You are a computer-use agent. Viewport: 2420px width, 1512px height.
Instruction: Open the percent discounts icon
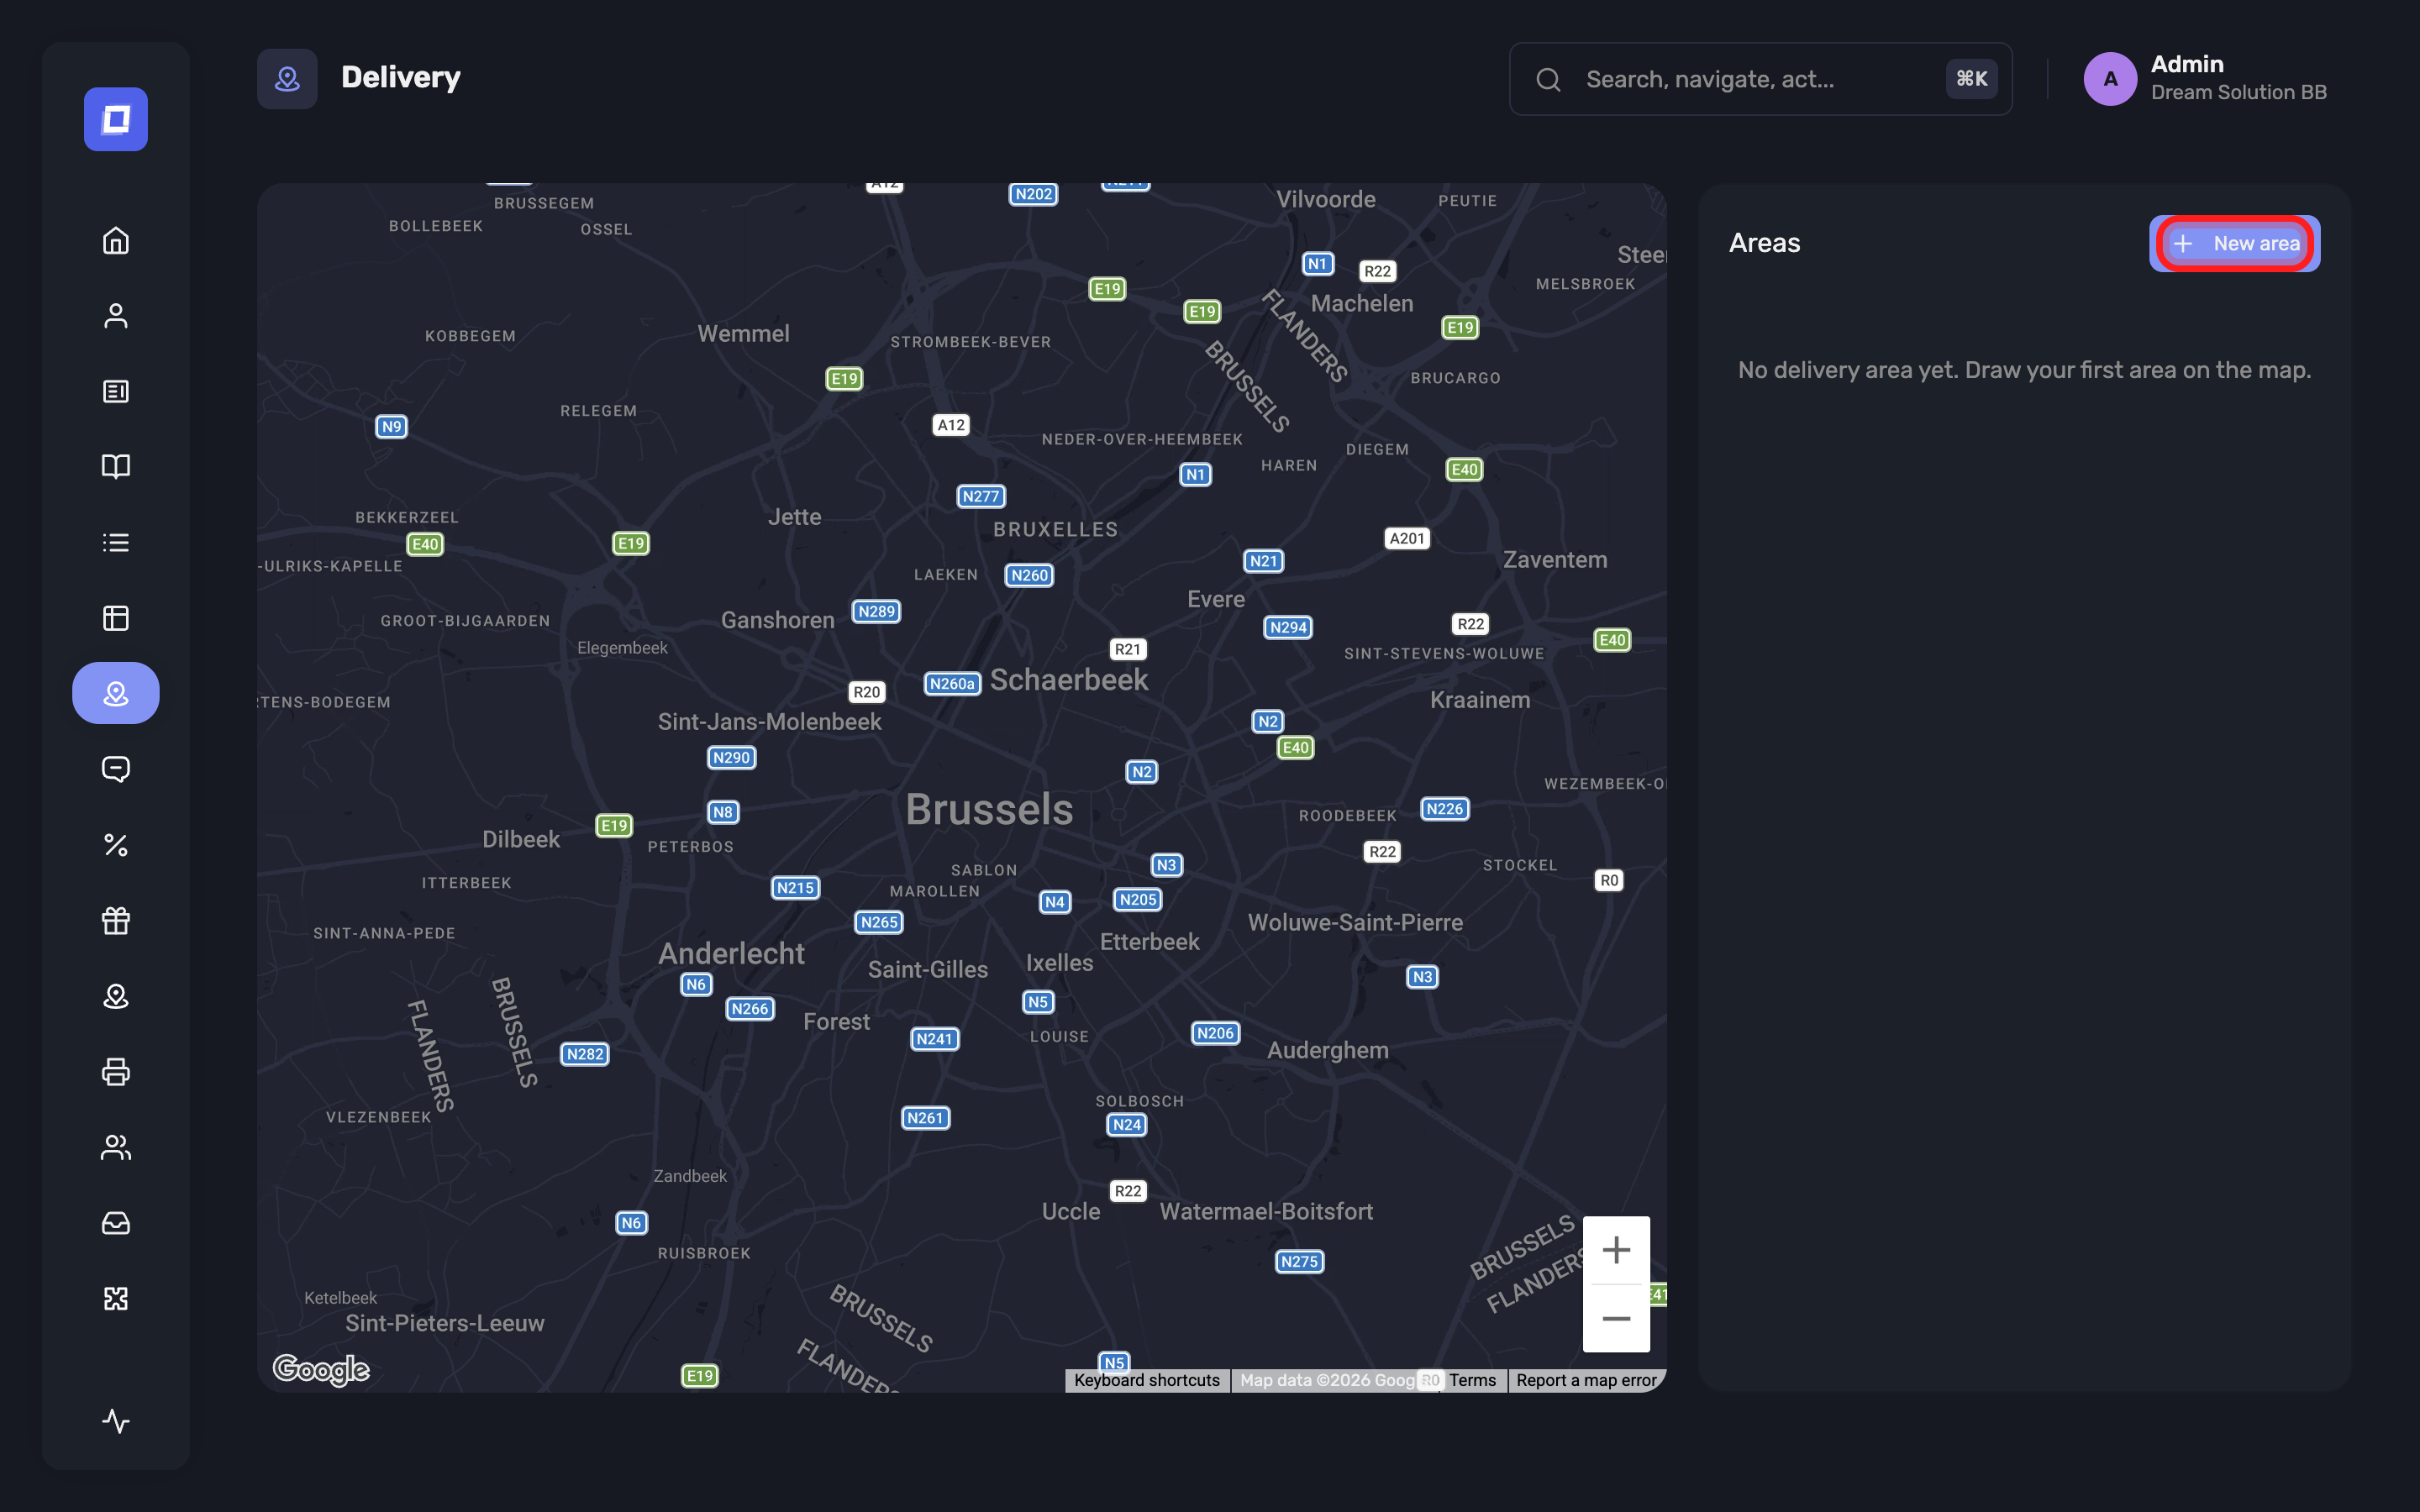[116, 845]
